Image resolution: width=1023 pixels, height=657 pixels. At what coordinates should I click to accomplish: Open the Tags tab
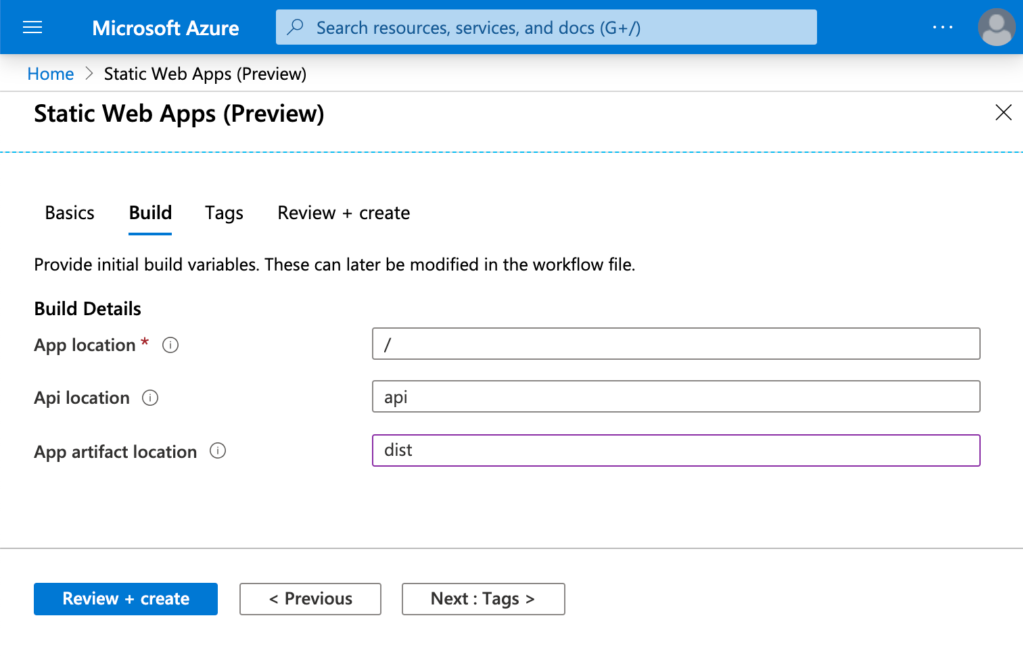coord(224,213)
